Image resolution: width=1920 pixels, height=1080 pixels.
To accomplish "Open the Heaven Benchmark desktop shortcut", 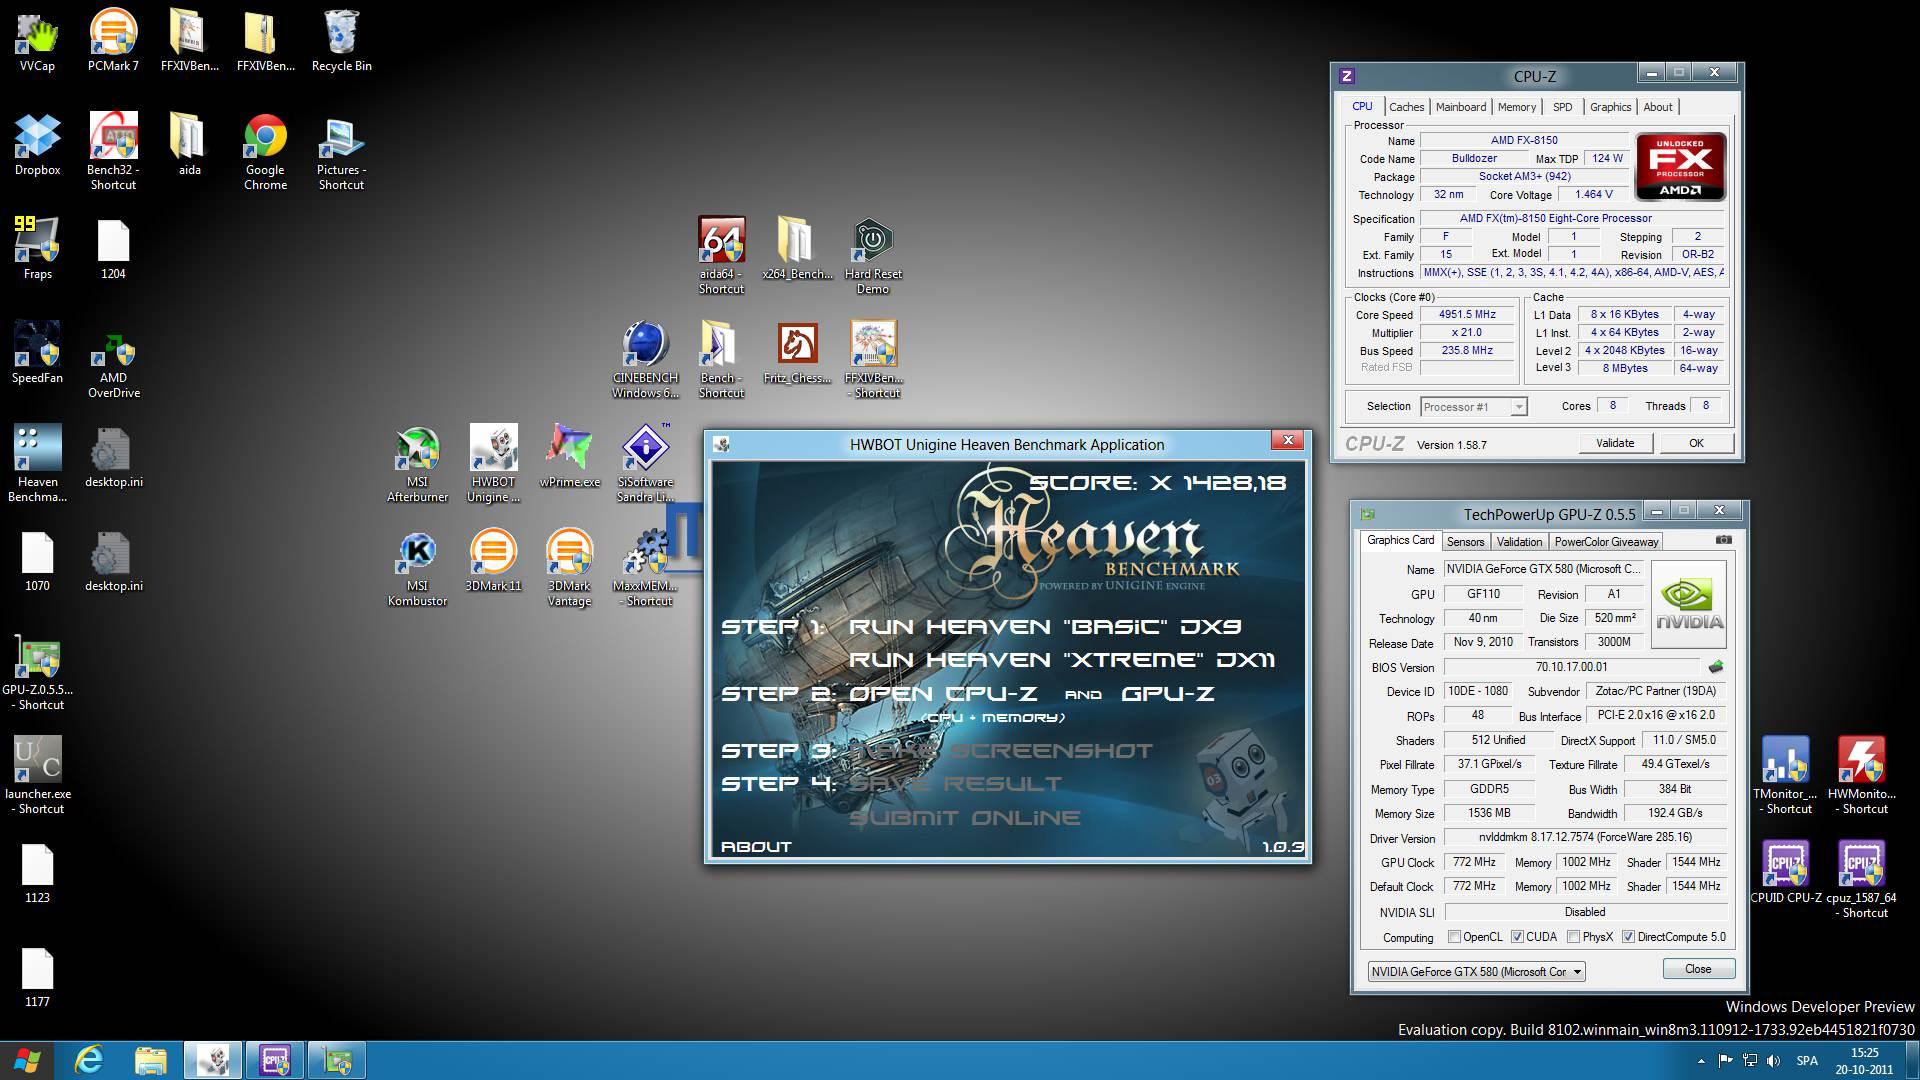I will [37, 464].
